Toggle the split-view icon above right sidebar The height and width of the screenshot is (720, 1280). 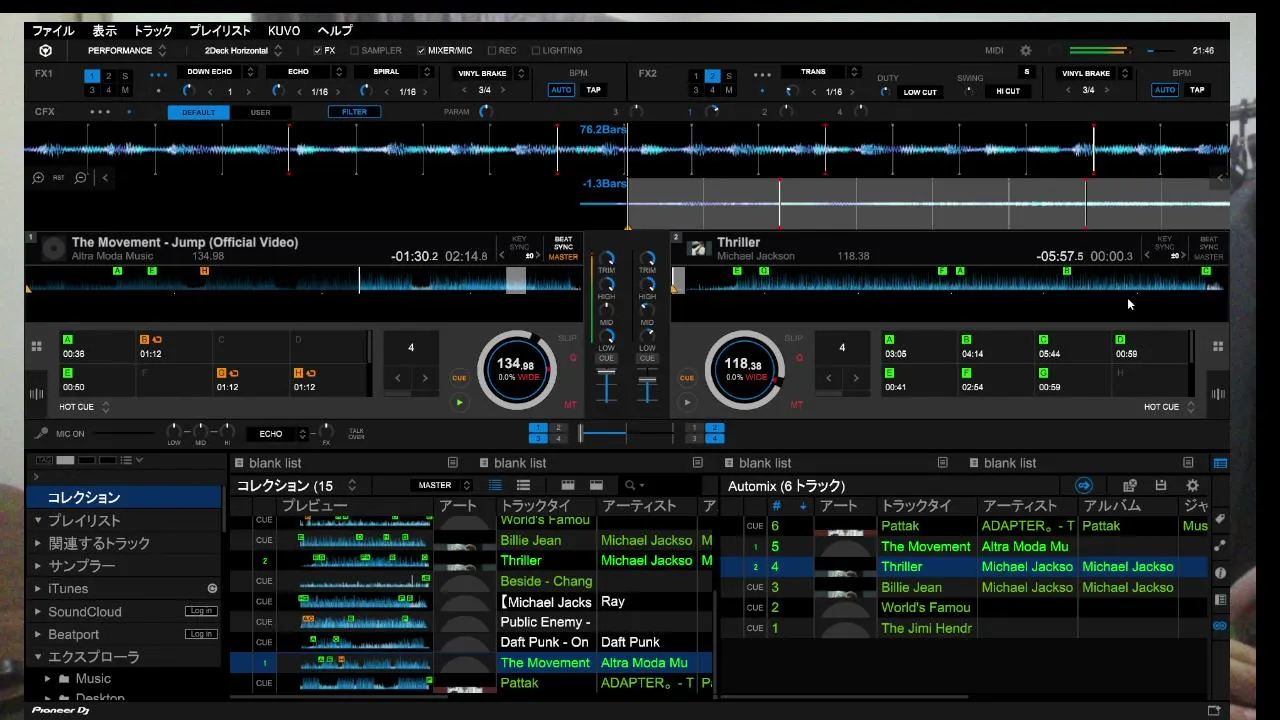click(1220, 463)
